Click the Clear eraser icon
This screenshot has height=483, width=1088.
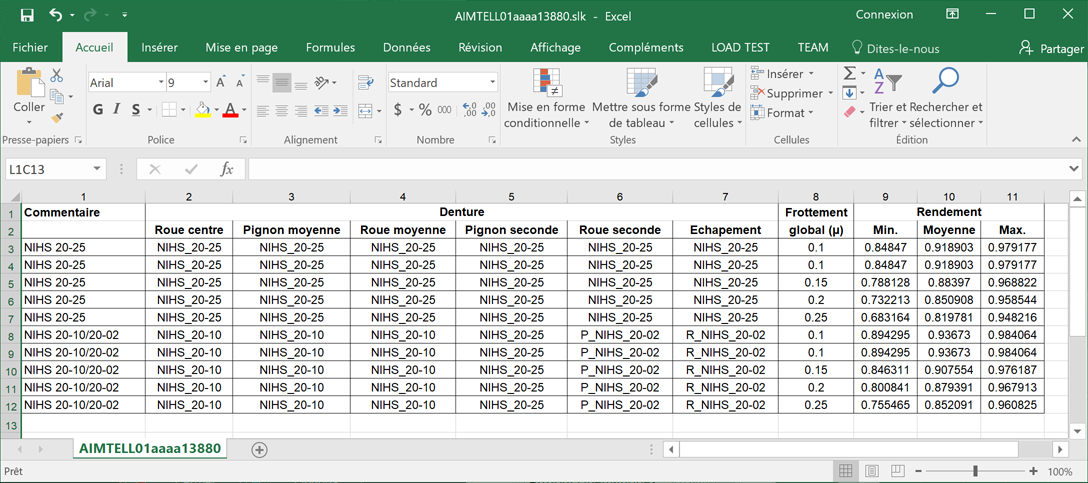coord(850,112)
